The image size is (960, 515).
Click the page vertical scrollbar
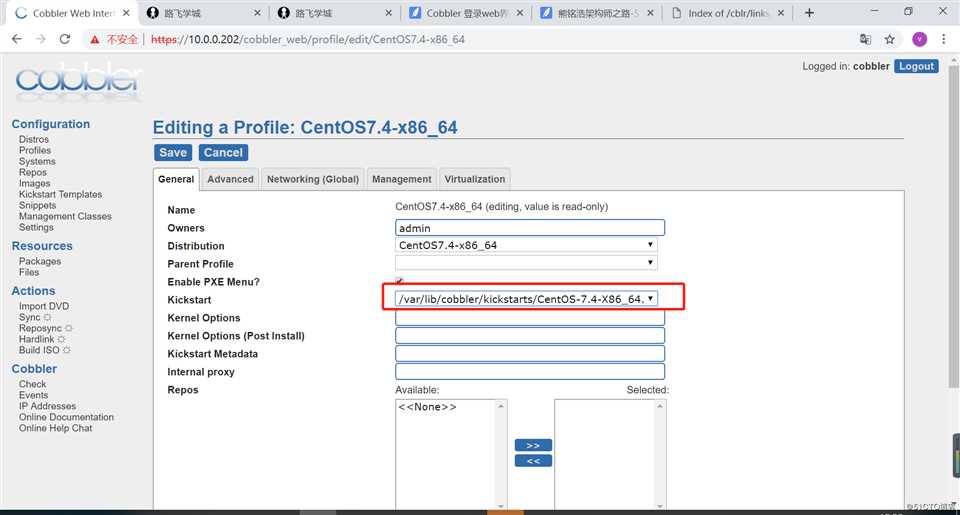pyautogui.click(x=954, y=227)
